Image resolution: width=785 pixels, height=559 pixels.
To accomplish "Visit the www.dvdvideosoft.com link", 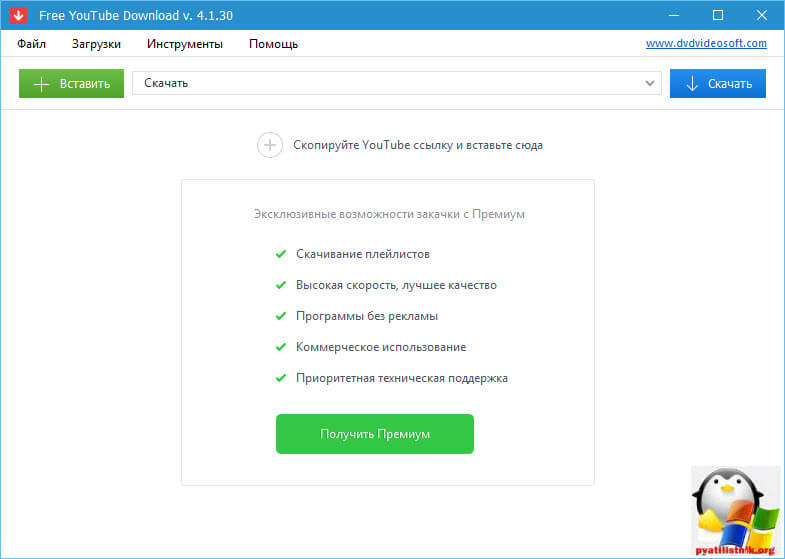I will (x=706, y=43).
